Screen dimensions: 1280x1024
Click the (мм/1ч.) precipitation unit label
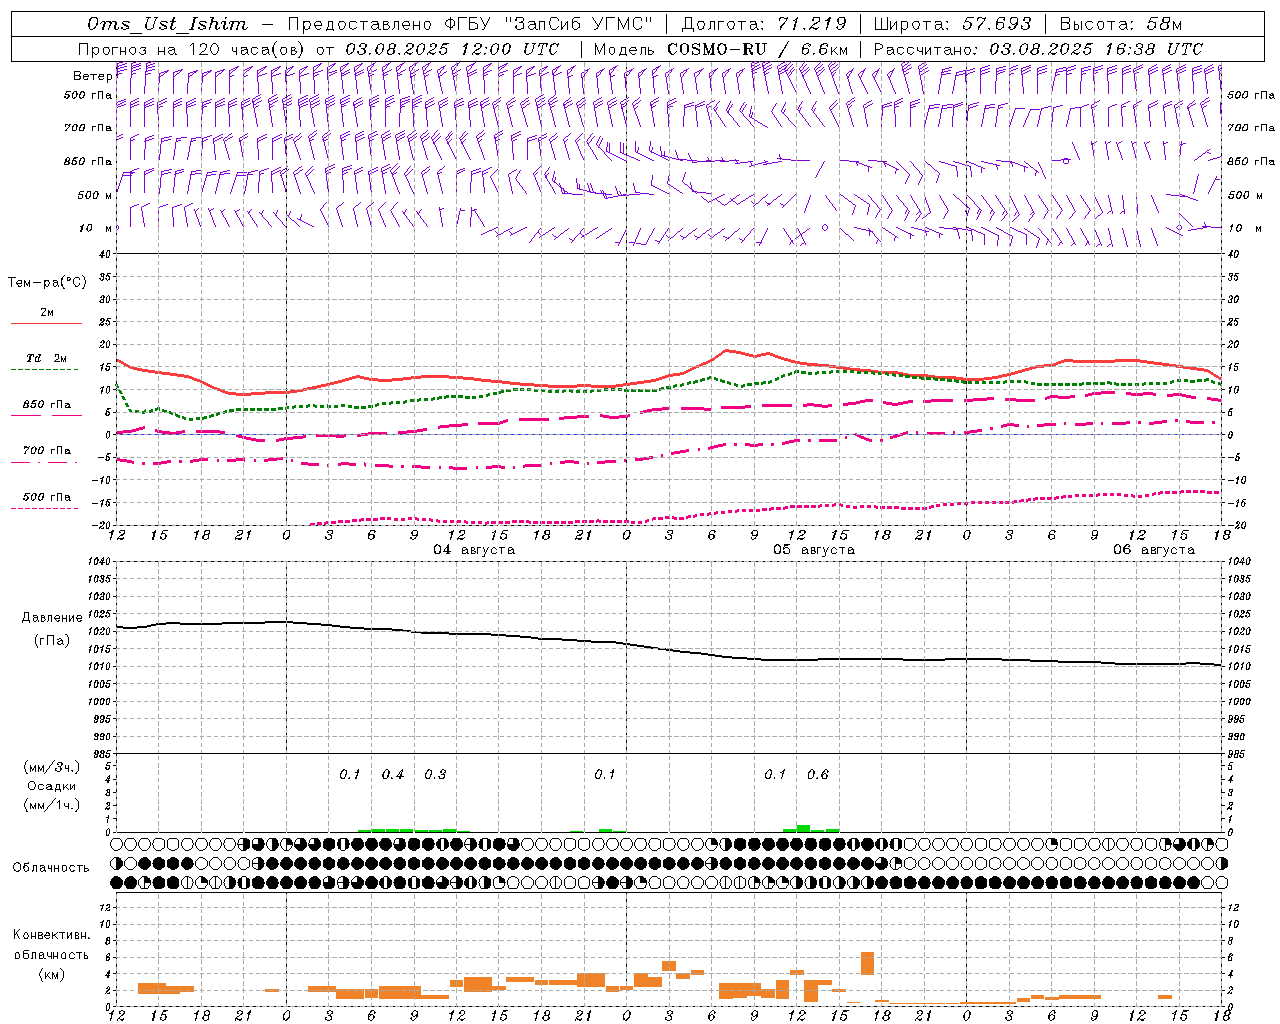(x=52, y=805)
